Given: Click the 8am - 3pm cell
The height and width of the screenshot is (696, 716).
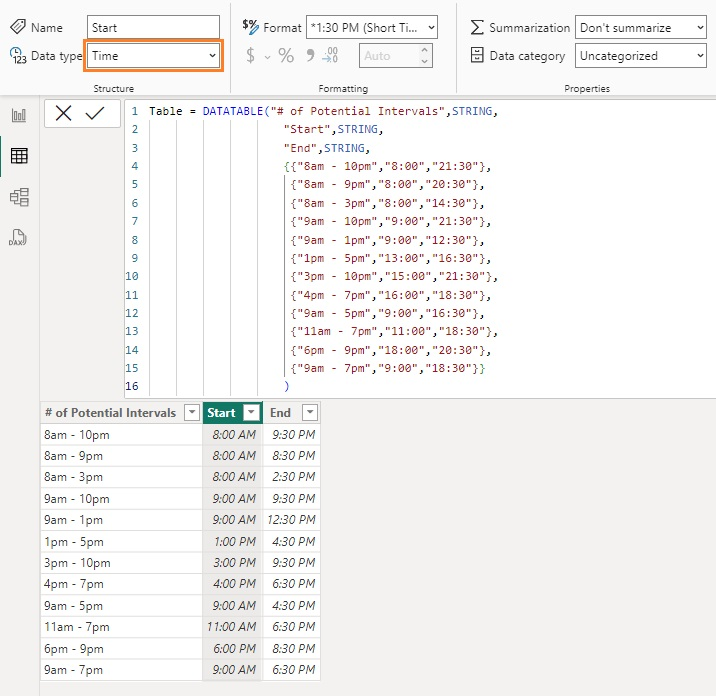Looking at the screenshot, I should [x=121, y=477].
